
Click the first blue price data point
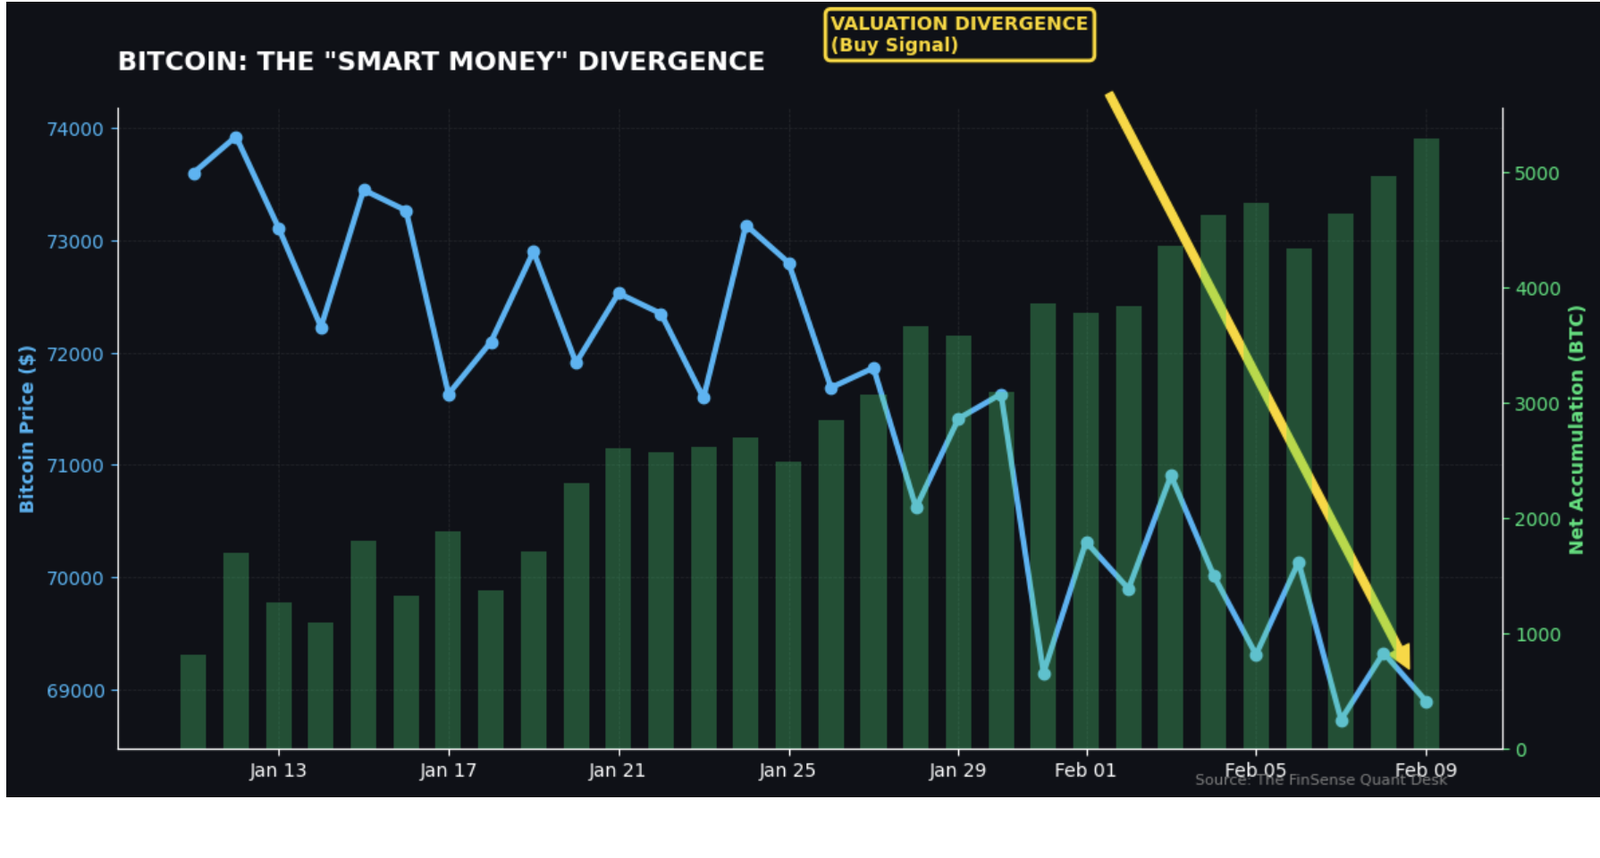click(194, 174)
